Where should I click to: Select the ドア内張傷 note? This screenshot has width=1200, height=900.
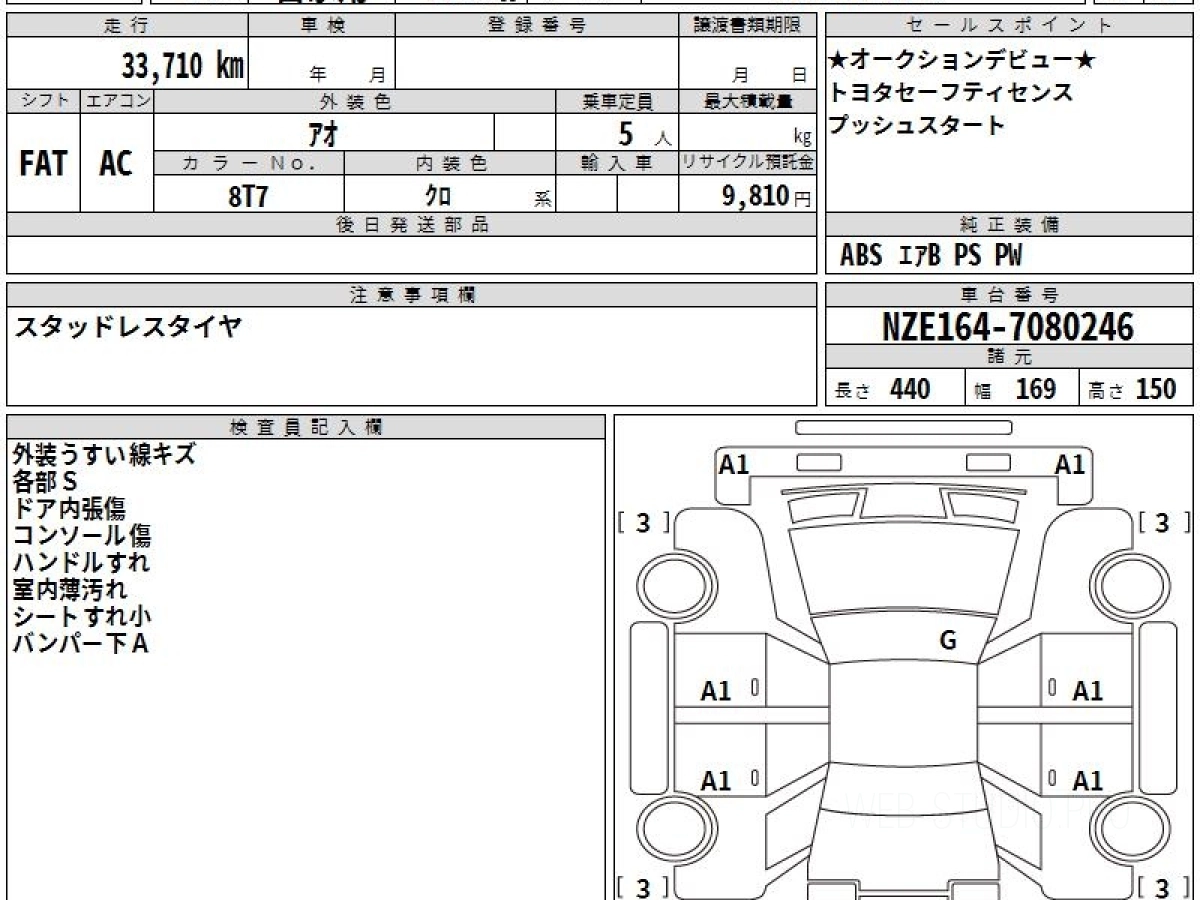69,509
